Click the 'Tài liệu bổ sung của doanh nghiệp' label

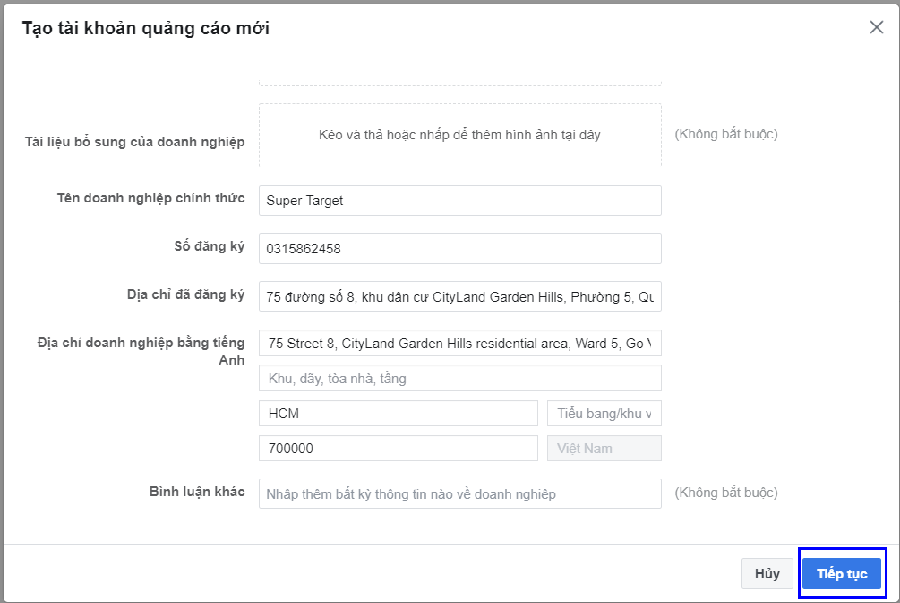135,142
